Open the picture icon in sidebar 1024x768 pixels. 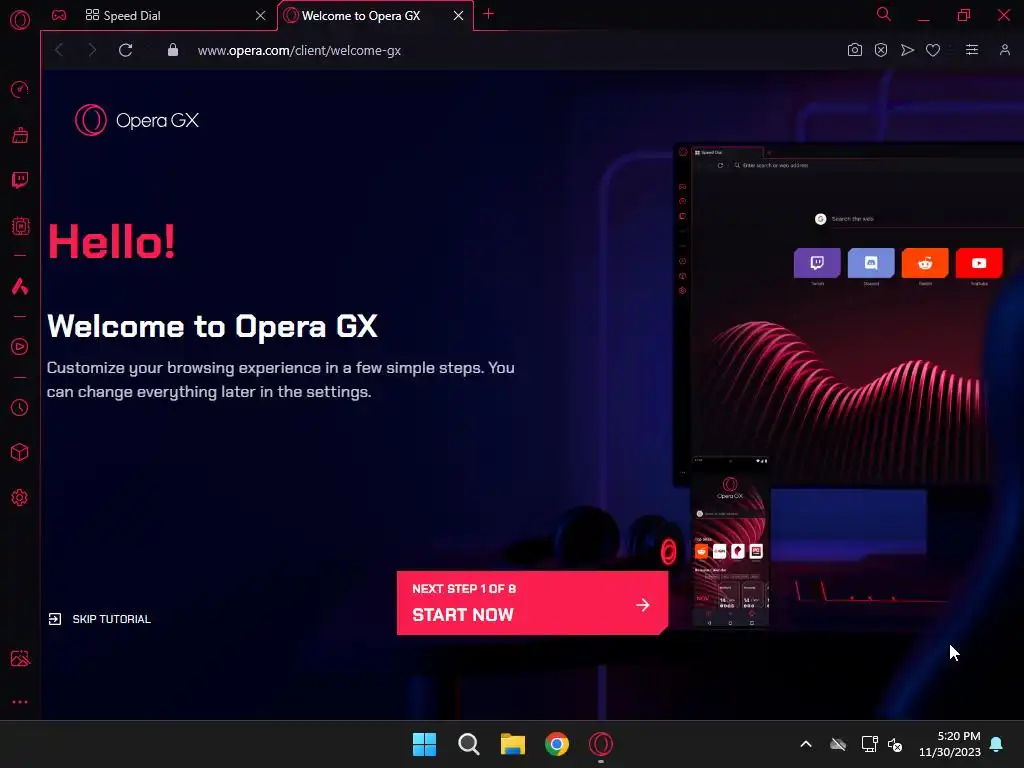(20, 658)
